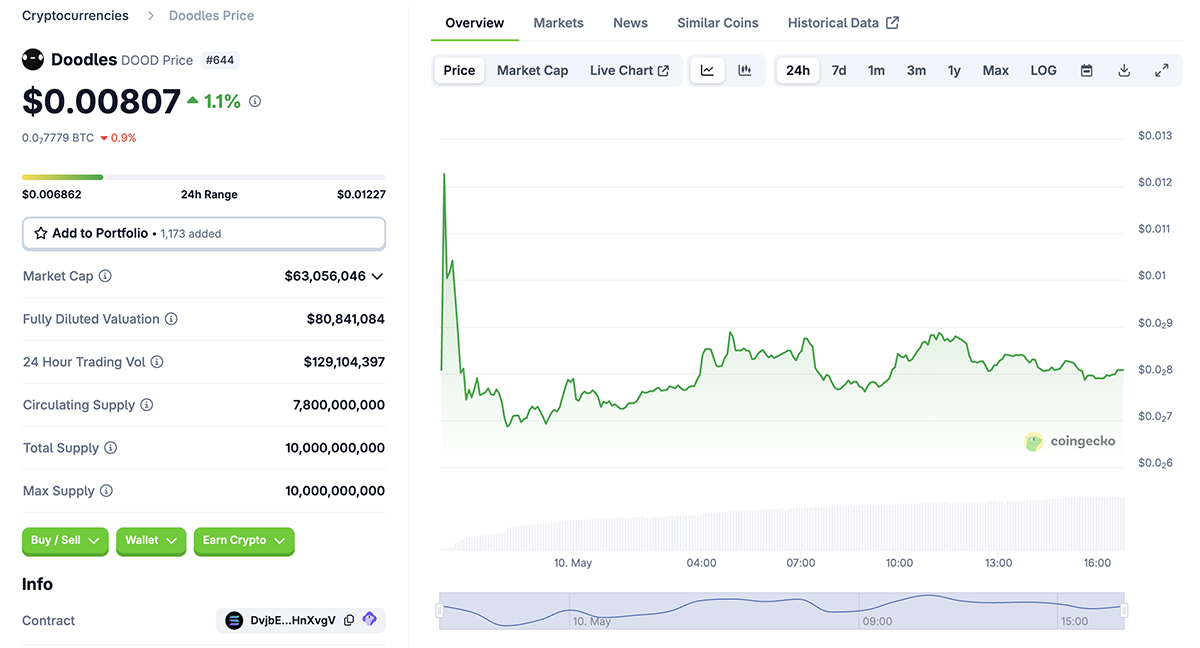Click Circulating Supply info icon
This screenshot has height=648, width=1200.
tap(147, 405)
